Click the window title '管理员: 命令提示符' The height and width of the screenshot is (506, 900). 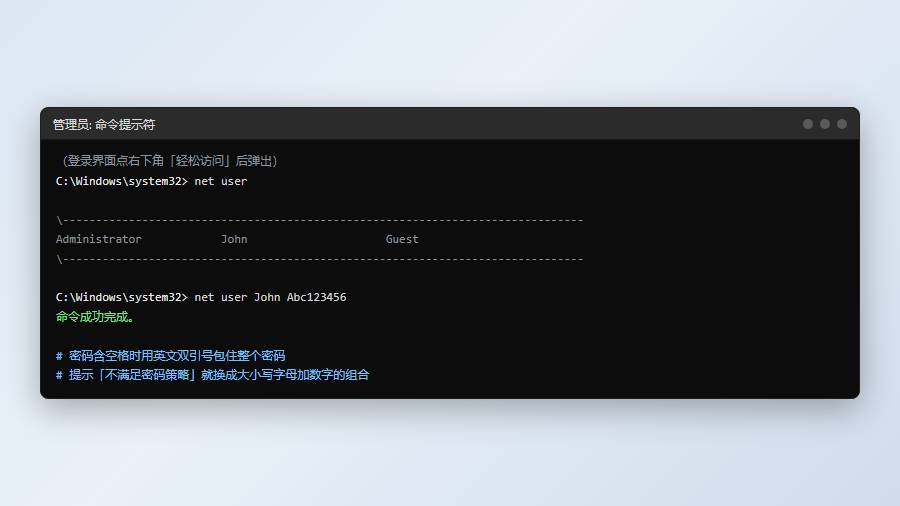(x=104, y=124)
